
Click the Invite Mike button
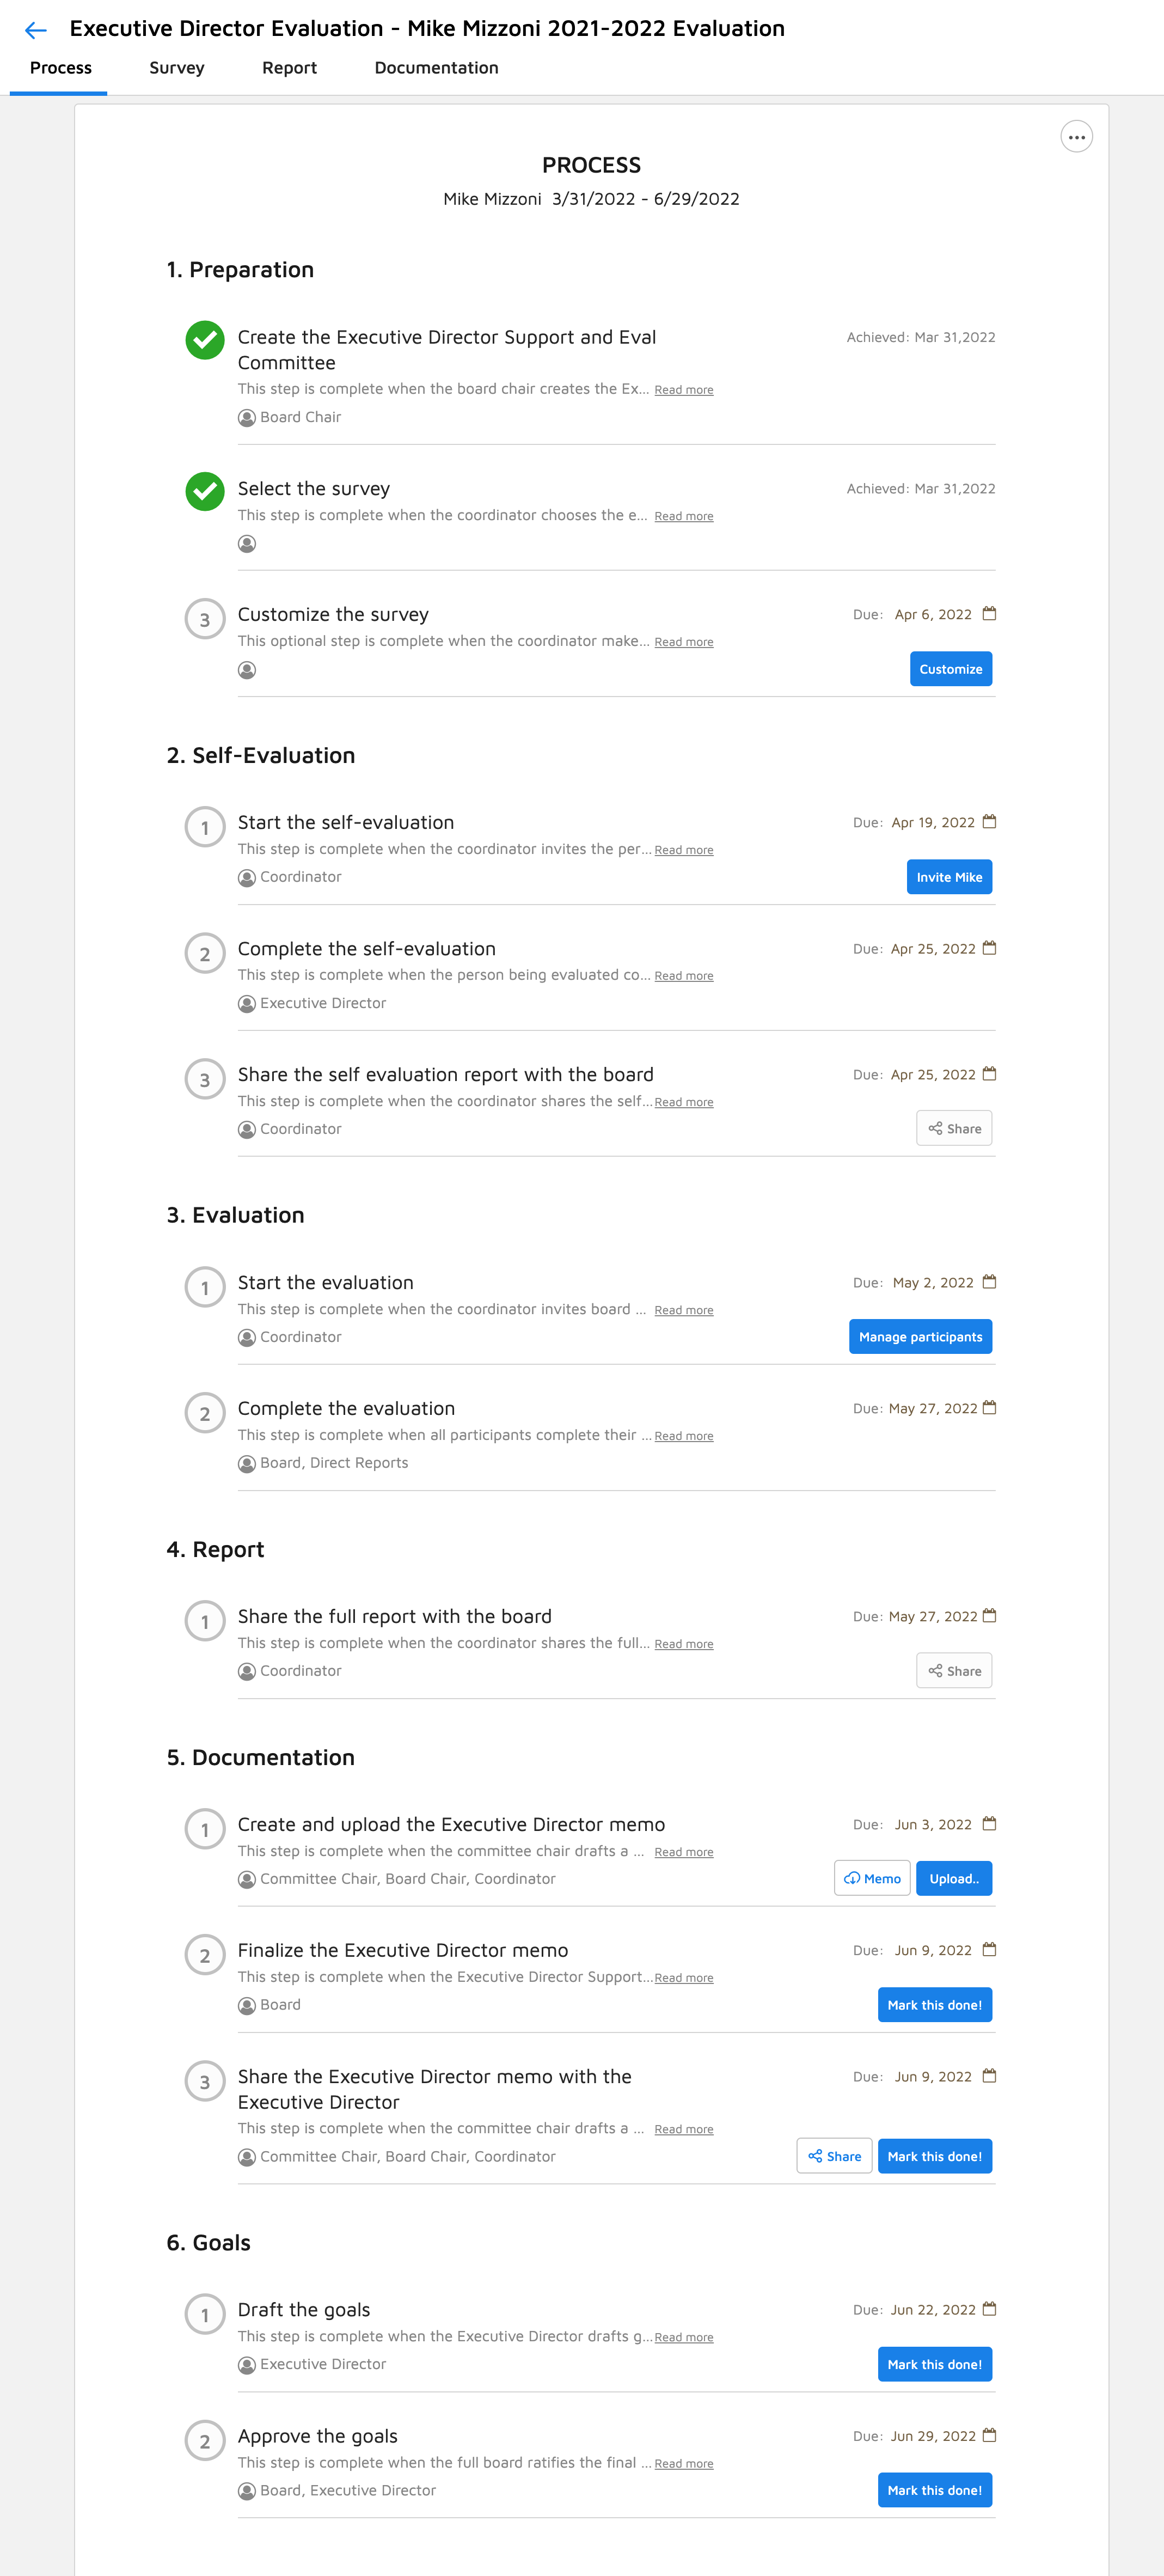pyautogui.click(x=949, y=877)
